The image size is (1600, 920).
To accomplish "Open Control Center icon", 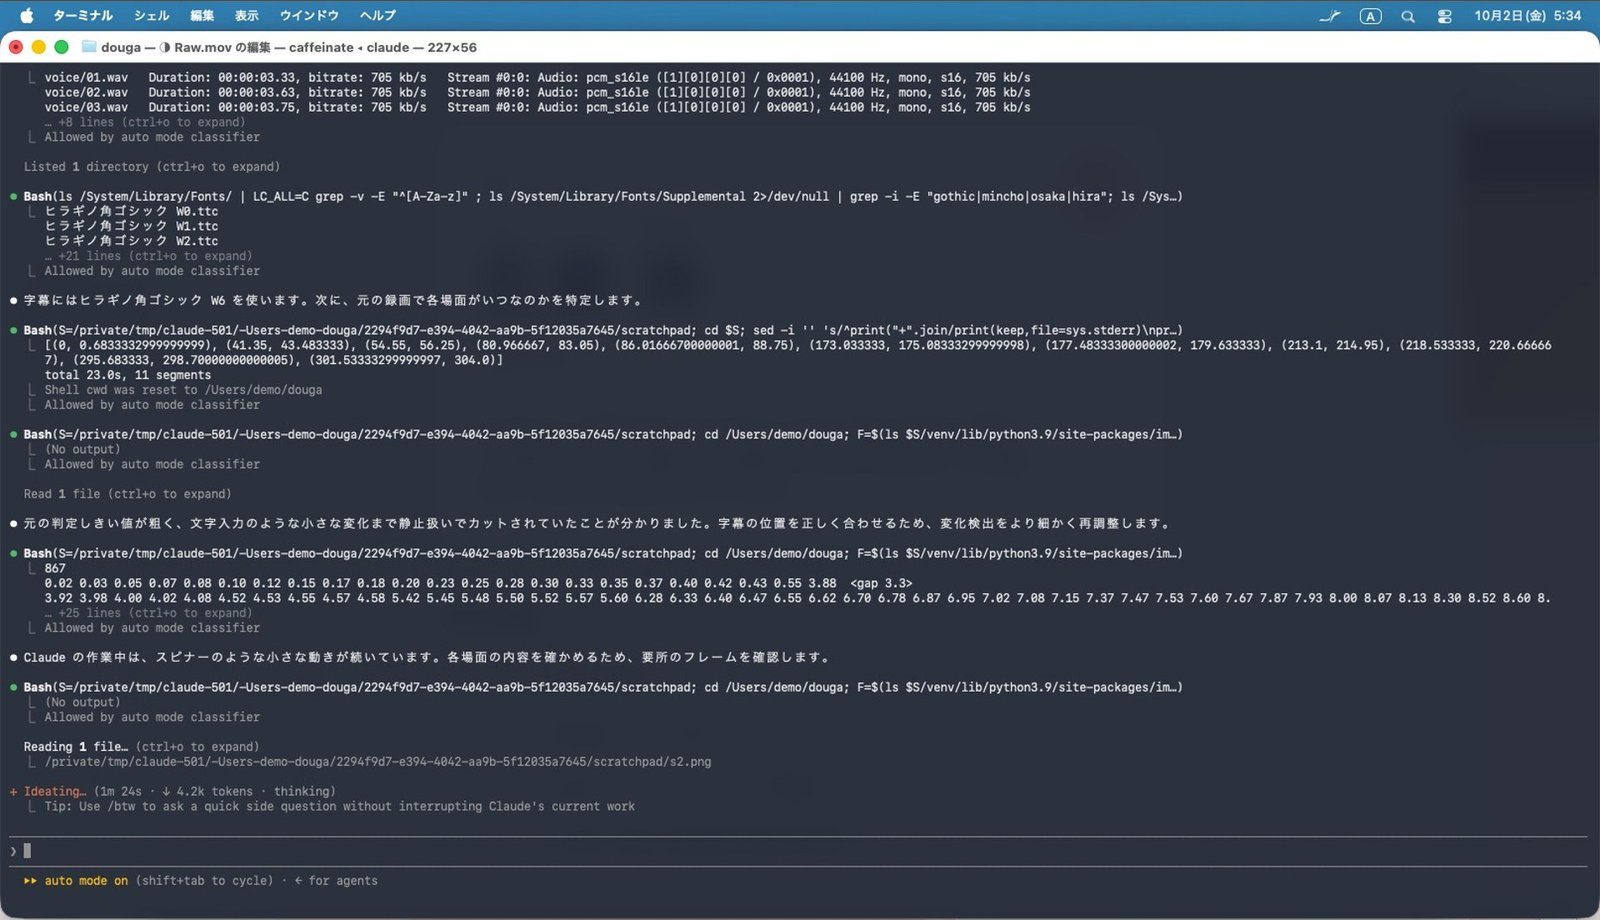I will point(1444,16).
